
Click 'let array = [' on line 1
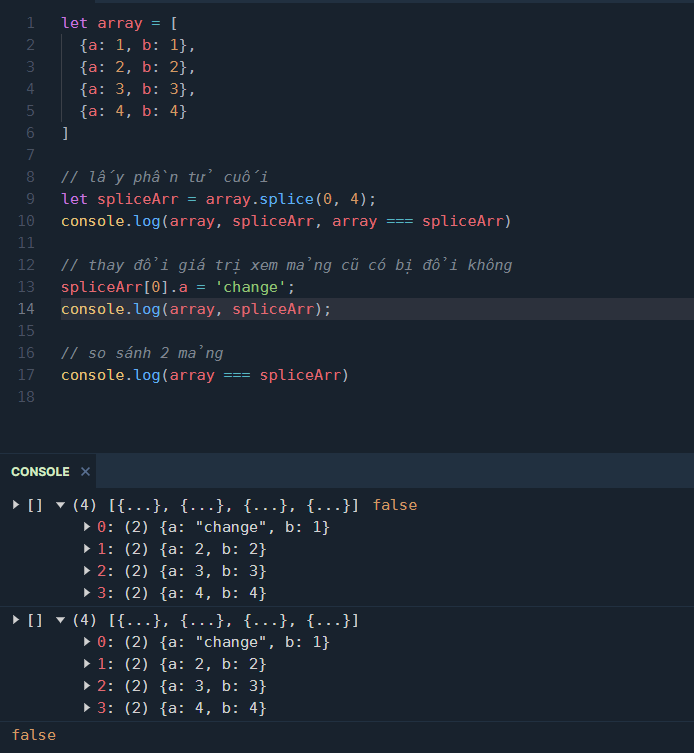(119, 23)
